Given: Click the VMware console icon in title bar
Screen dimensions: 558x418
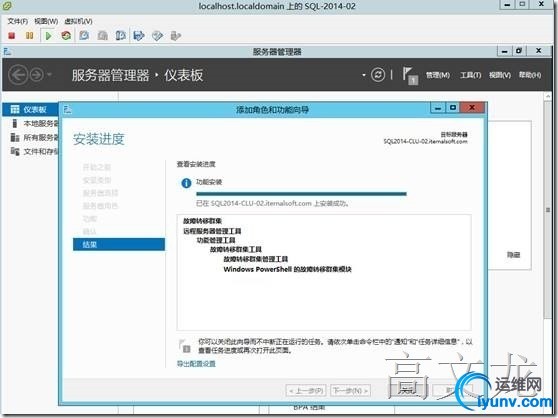Looking at the screenshot, I should 7,6.
